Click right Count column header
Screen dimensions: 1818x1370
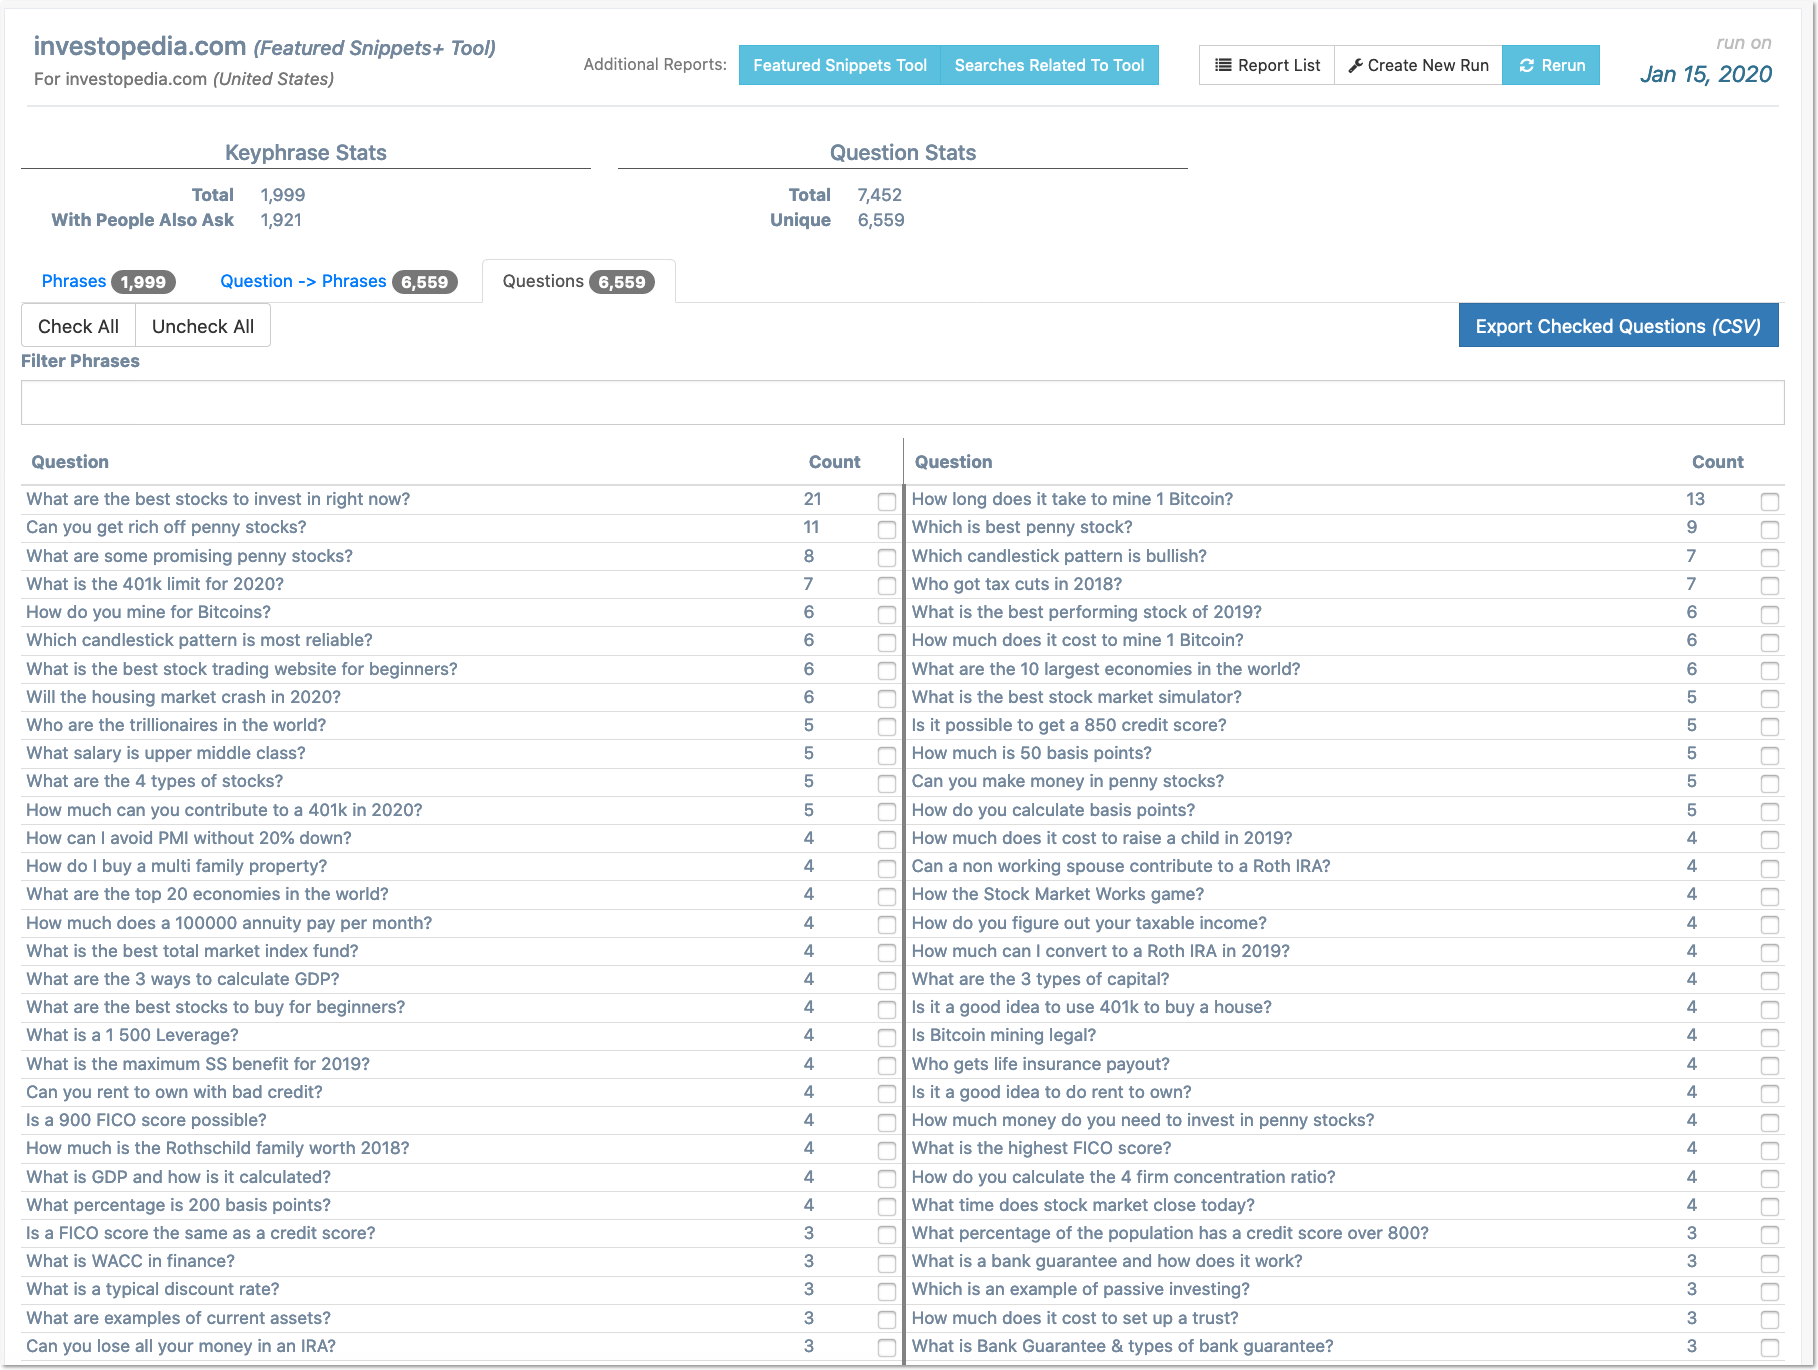(1717, 462)
